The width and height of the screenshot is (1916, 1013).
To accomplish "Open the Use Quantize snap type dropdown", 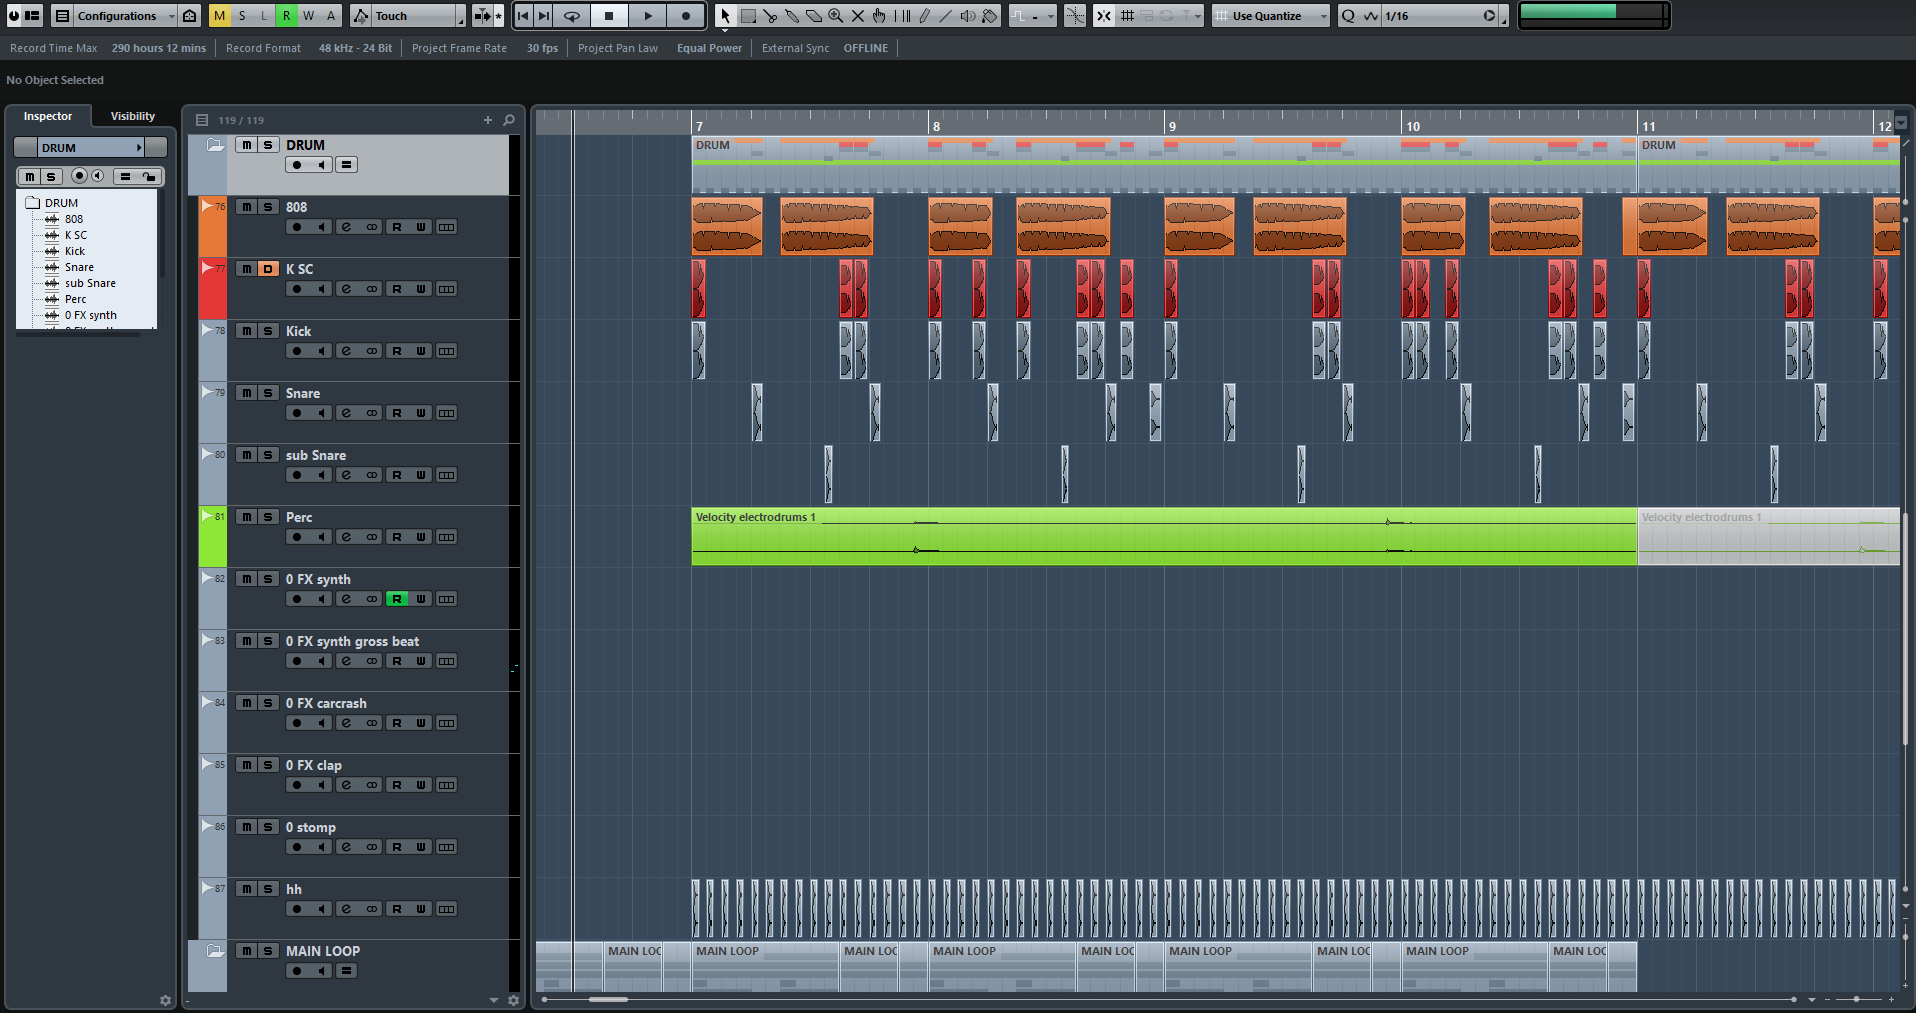I will click(x=1271, y=16).
